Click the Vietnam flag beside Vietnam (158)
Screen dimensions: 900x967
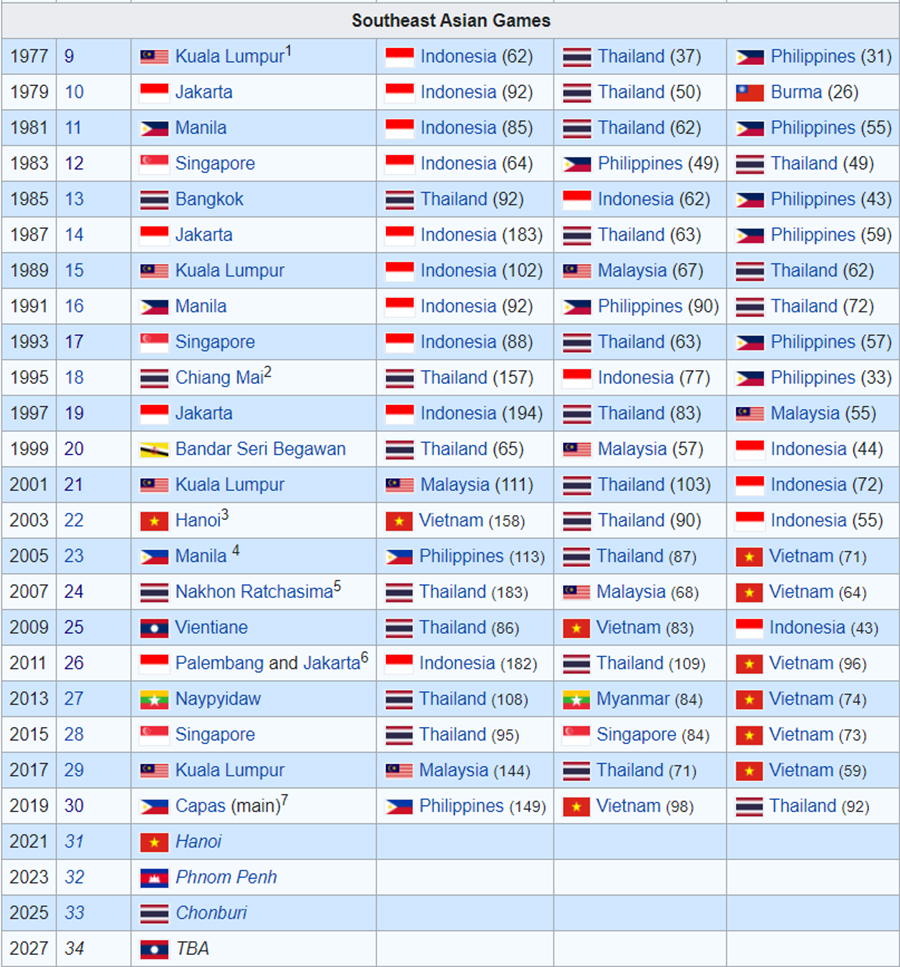(x=399, y=522)
